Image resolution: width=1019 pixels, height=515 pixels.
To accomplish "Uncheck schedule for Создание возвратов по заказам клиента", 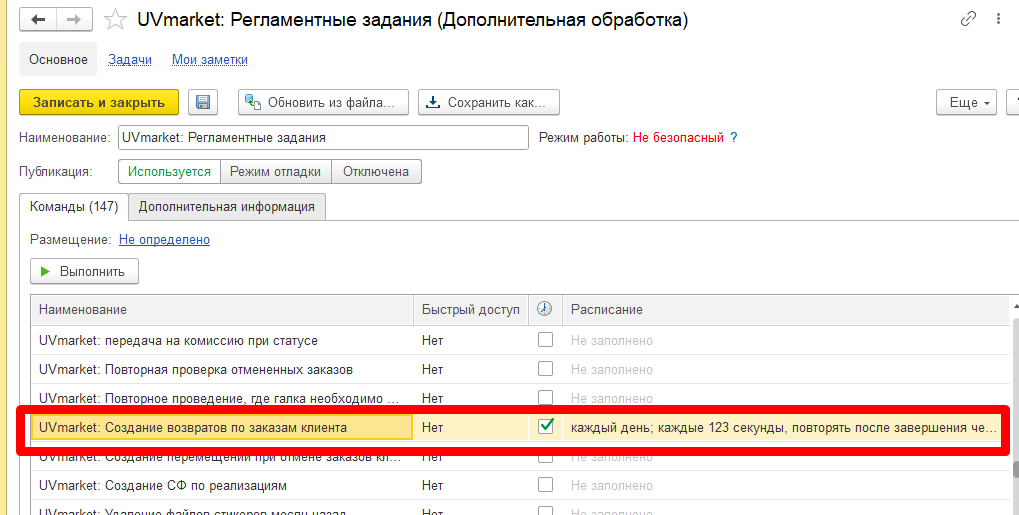I will point(546,427).
